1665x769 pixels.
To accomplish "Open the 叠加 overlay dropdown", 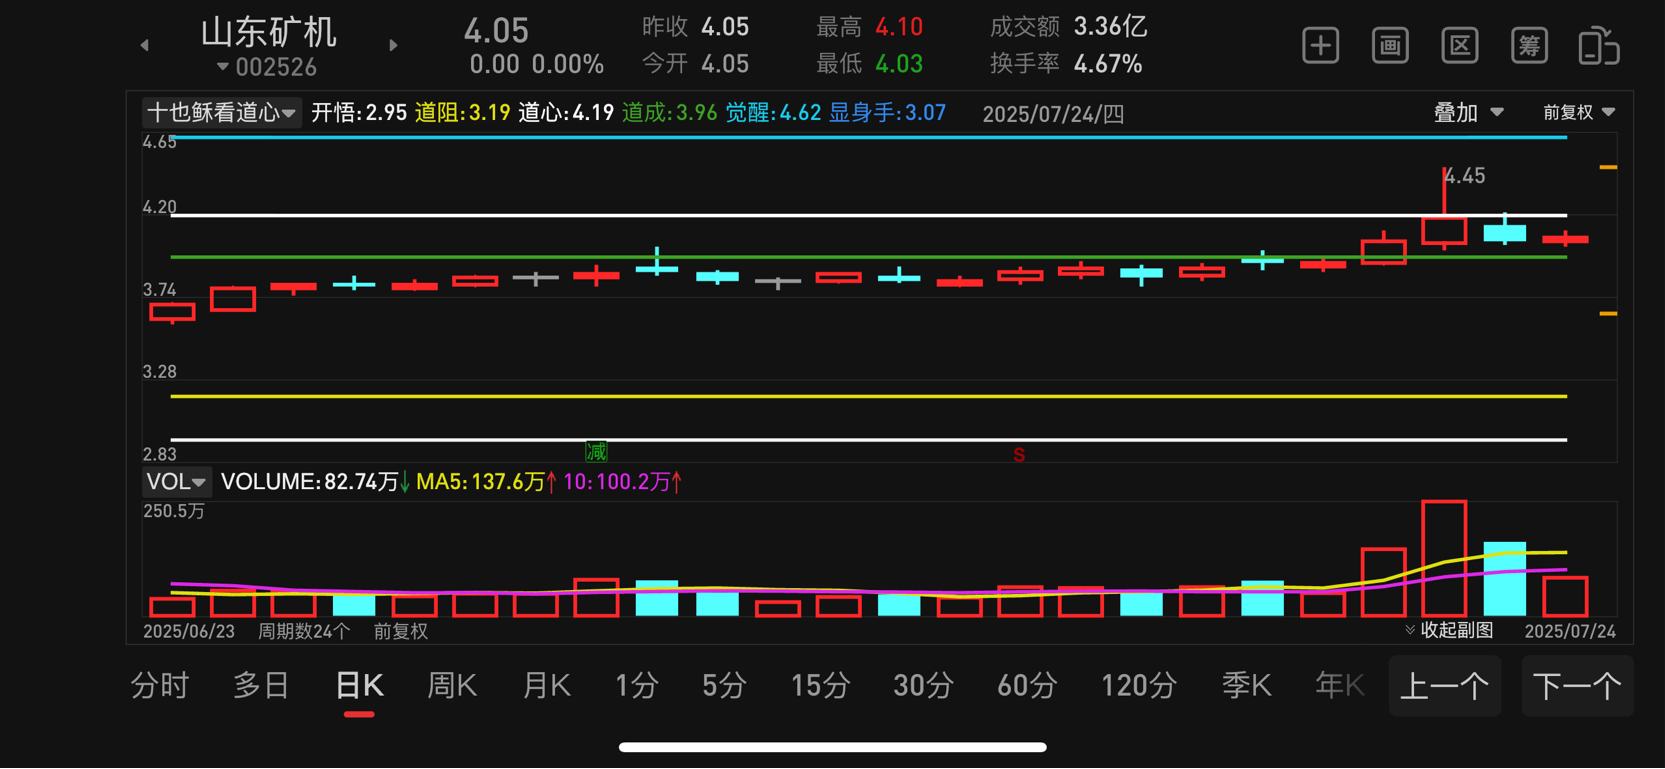I will pyautogui.click(x=1468, y=113).
